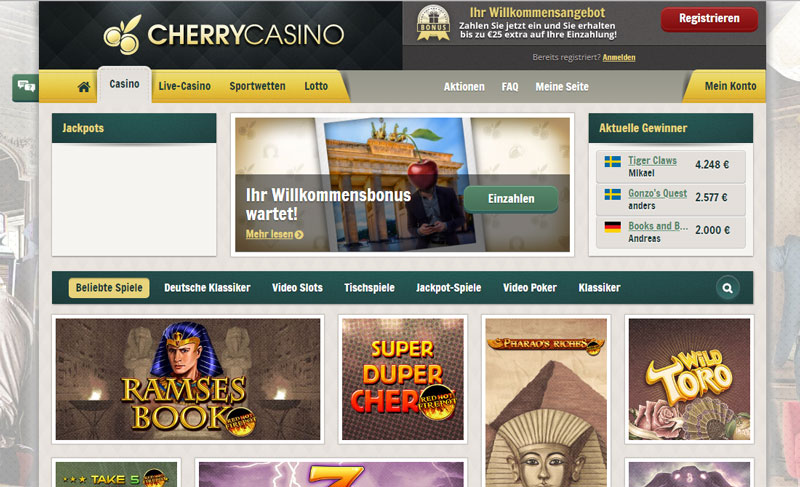
Task: Follow the Anmelden login link
Action: pos(619,58)
